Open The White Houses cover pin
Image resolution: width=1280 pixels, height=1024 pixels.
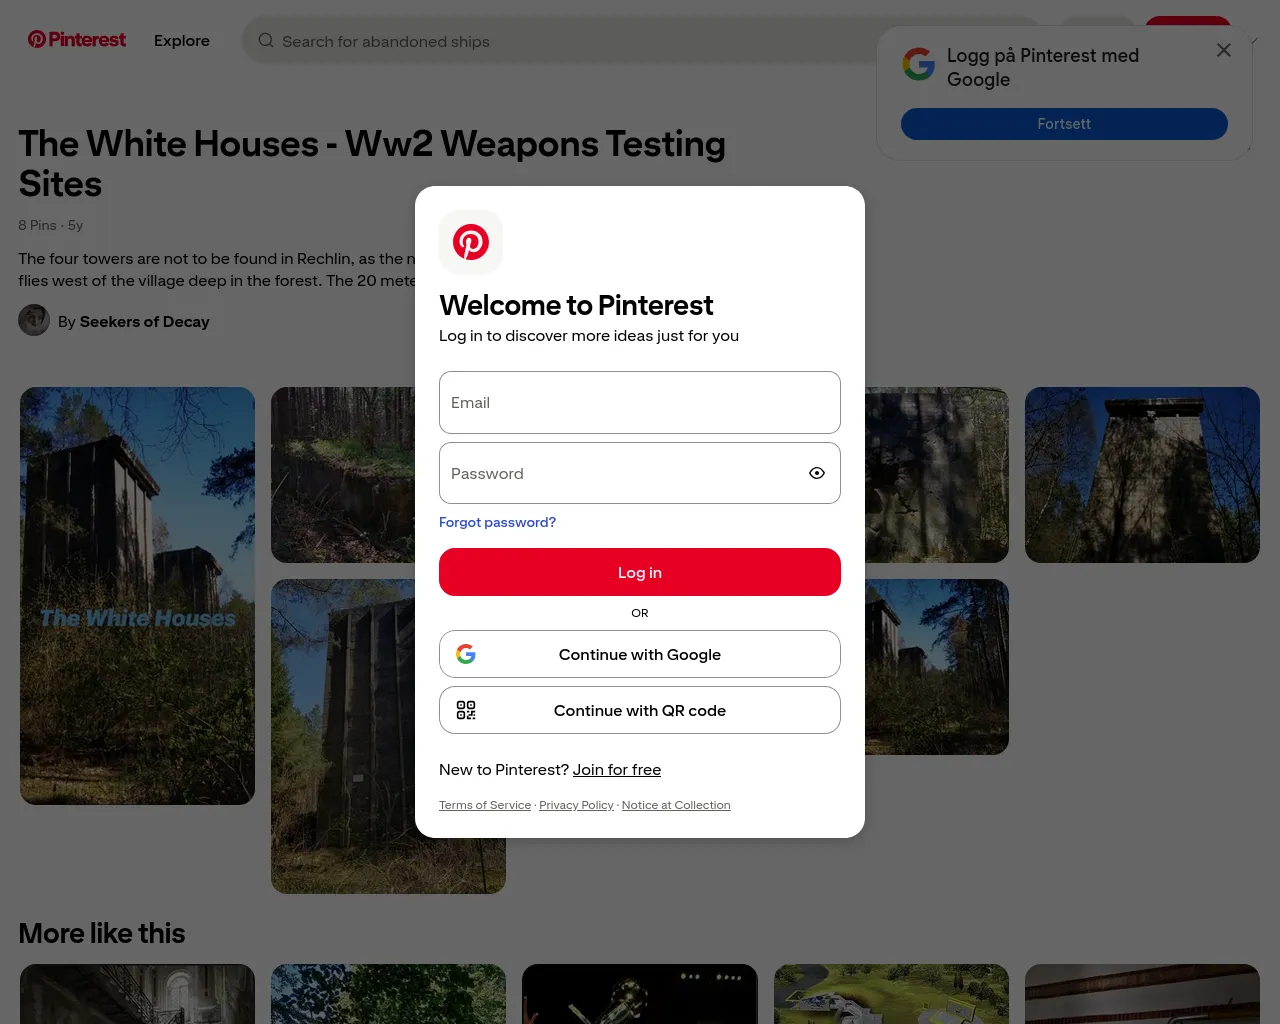138,596
